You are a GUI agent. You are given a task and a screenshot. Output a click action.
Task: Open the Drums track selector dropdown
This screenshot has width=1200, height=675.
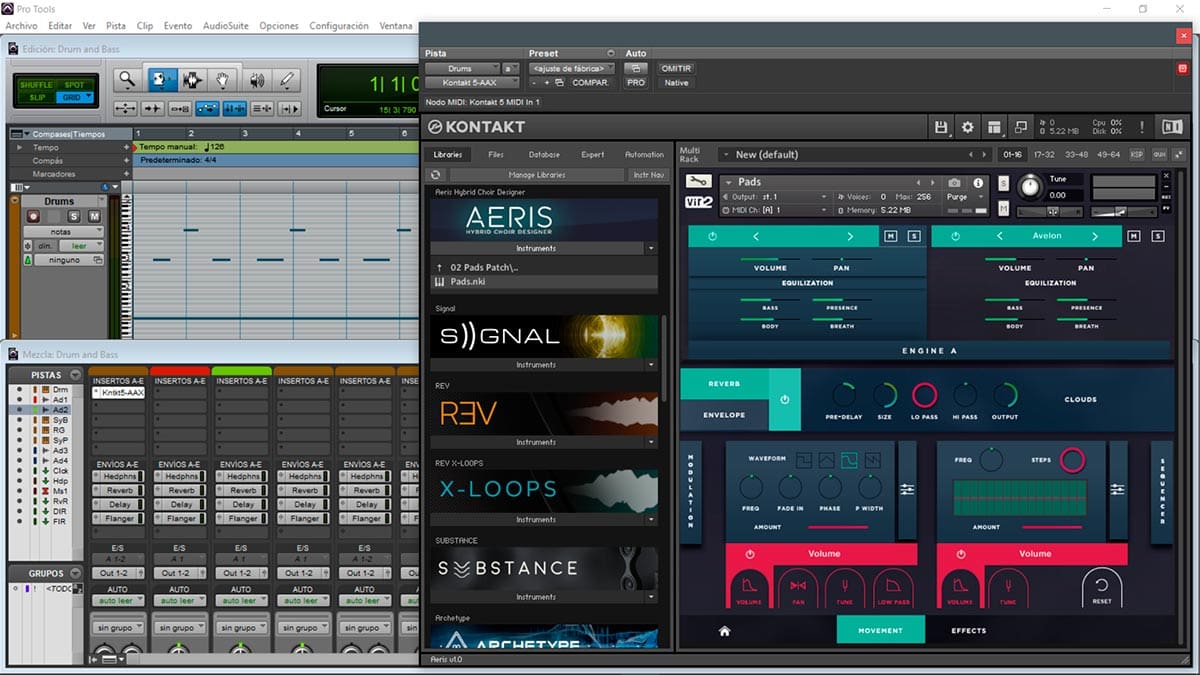coord(461,69)
